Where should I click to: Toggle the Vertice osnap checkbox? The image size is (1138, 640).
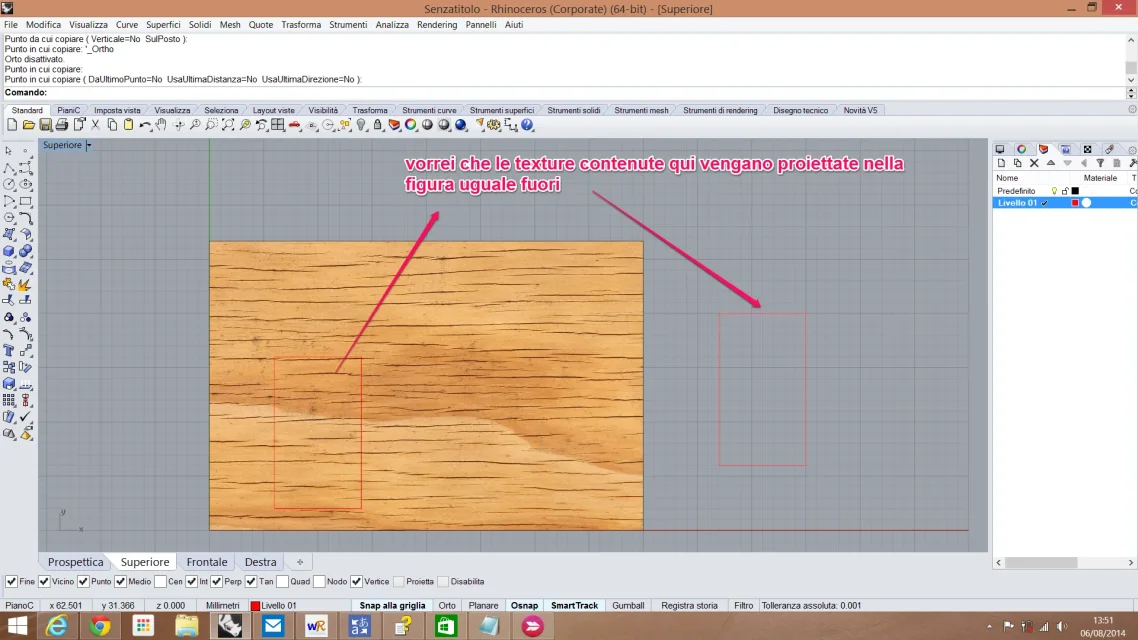click(x=356, y=581)
